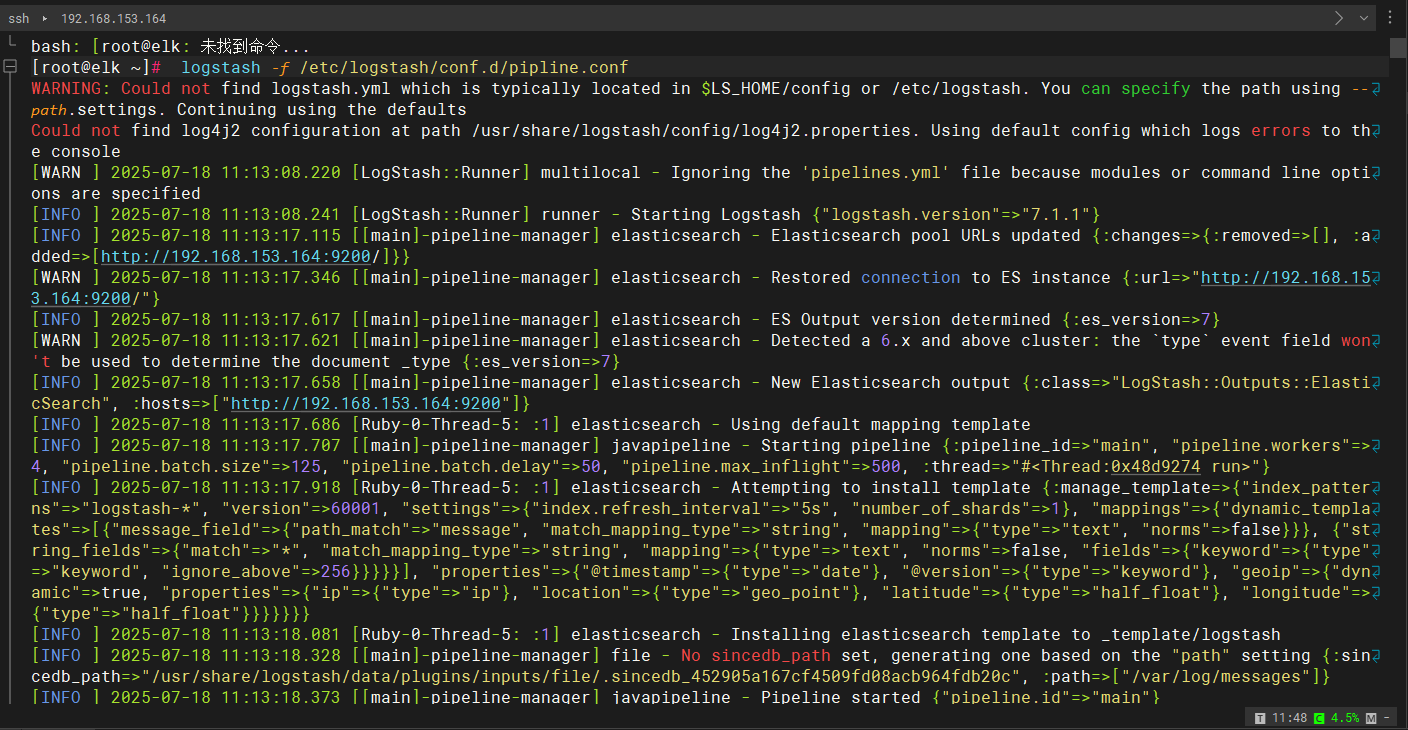Click the 'M' memory icon in status bar

[x=1371, y=718]
